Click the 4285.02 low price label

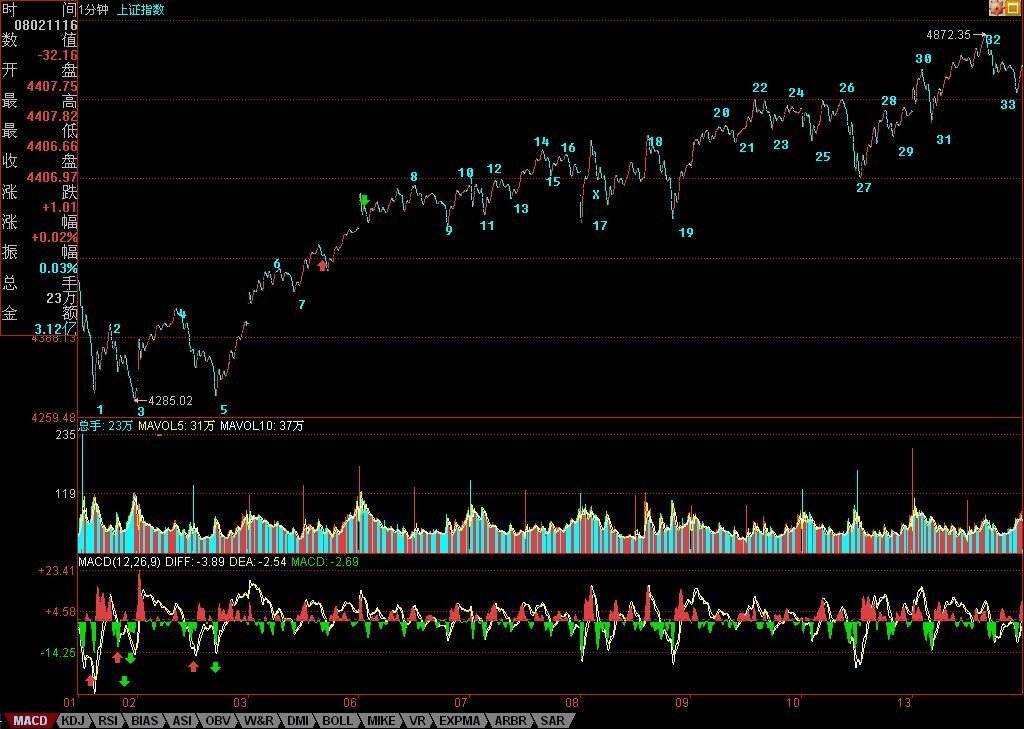170,400
